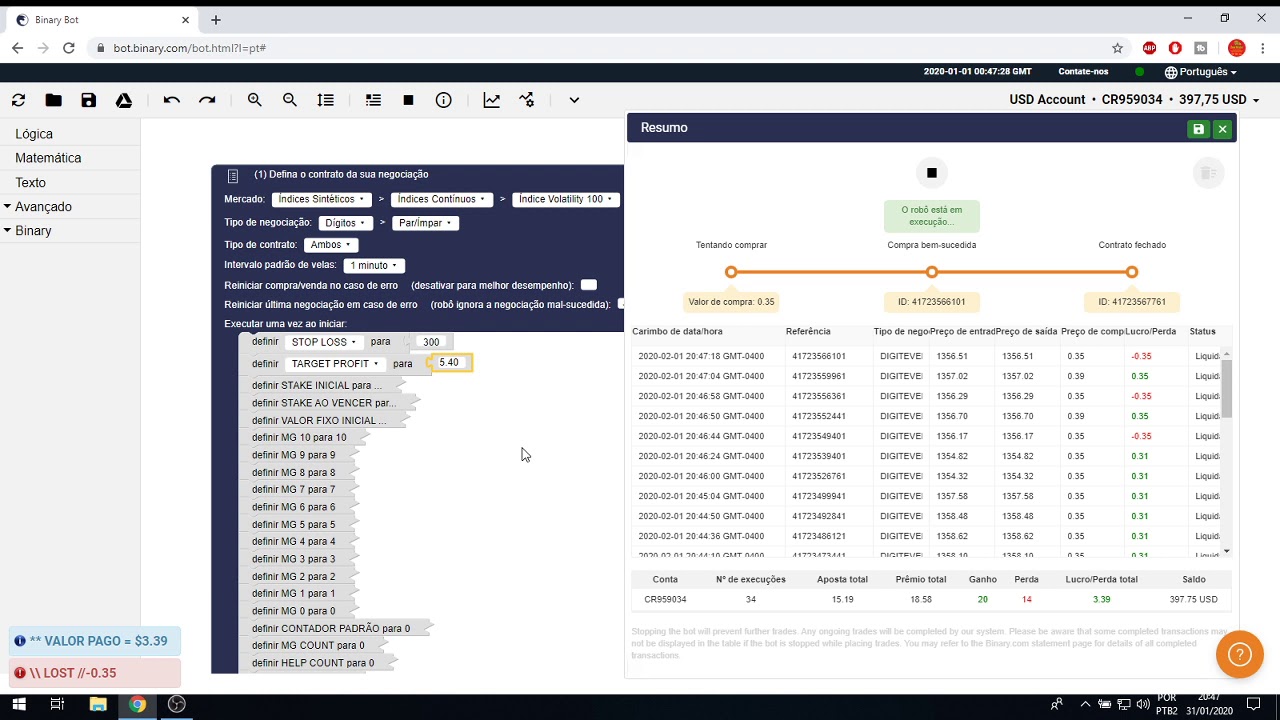This screenshot has height=720, width=1280.
Task: Click the save floppy disk toolbar icon
Action: coord(89,100)
